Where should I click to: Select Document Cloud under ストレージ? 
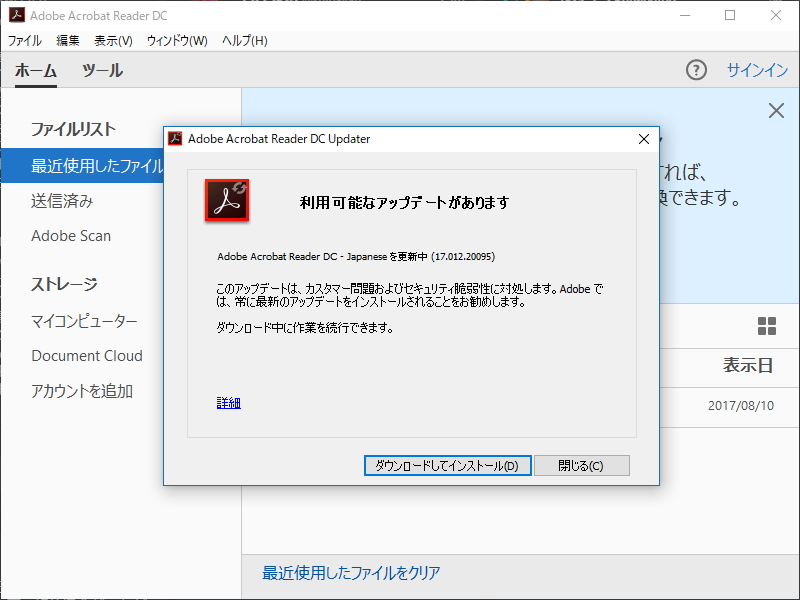(x=87, y=355)
